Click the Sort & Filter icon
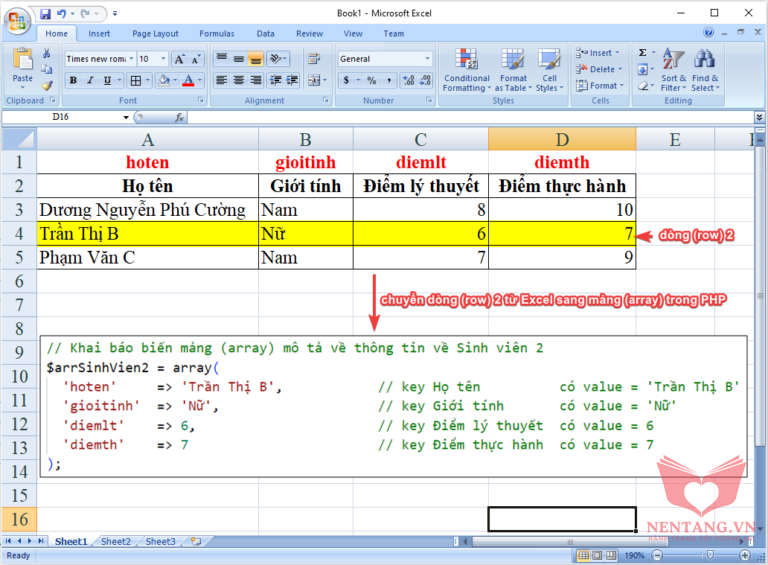Image resolution: width=768 pixels, height=565 pixels. pos(674,69)
